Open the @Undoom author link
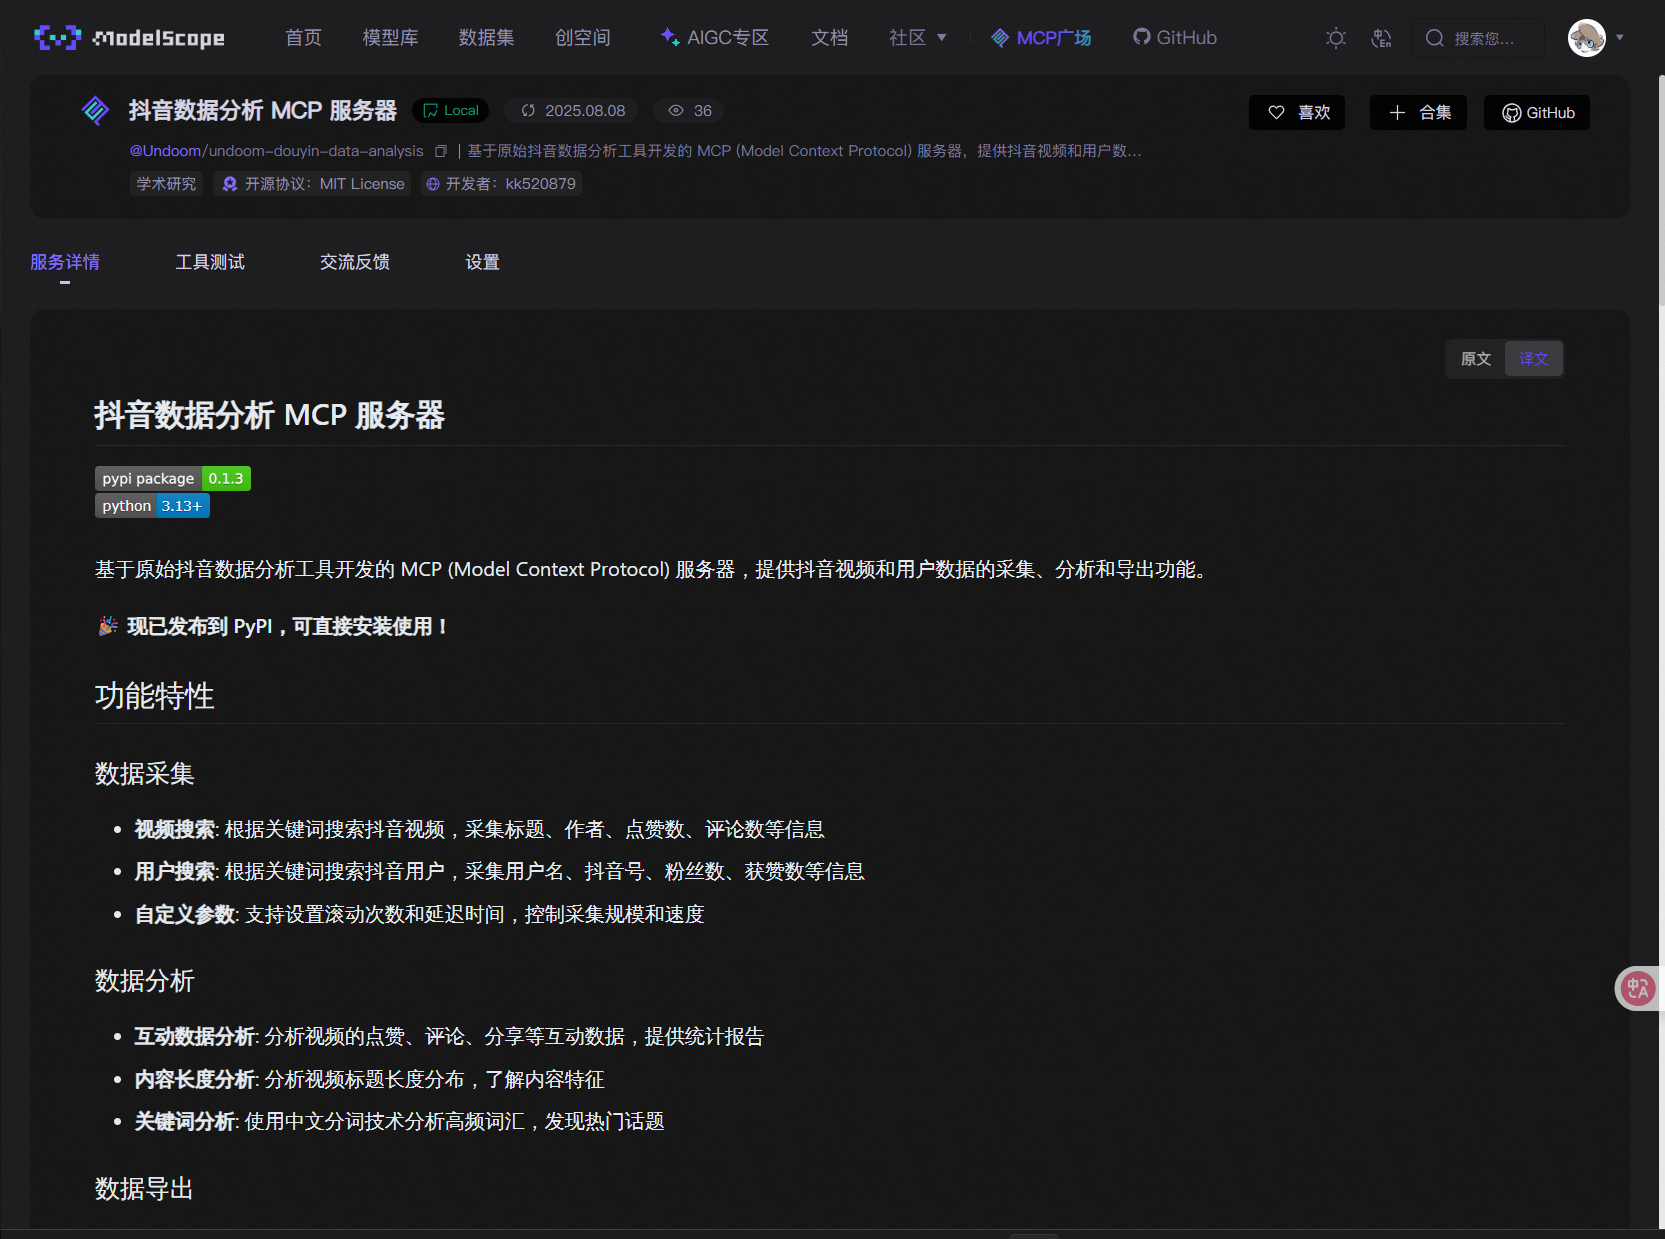1665x1239 pixels. (x=165, y=151)
